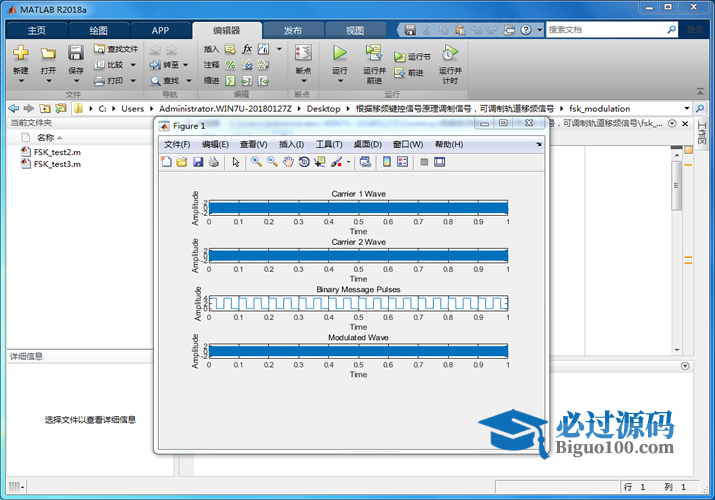
Task: Click 查找 (Find) magnifier button
Action: [x=165, y=81]
